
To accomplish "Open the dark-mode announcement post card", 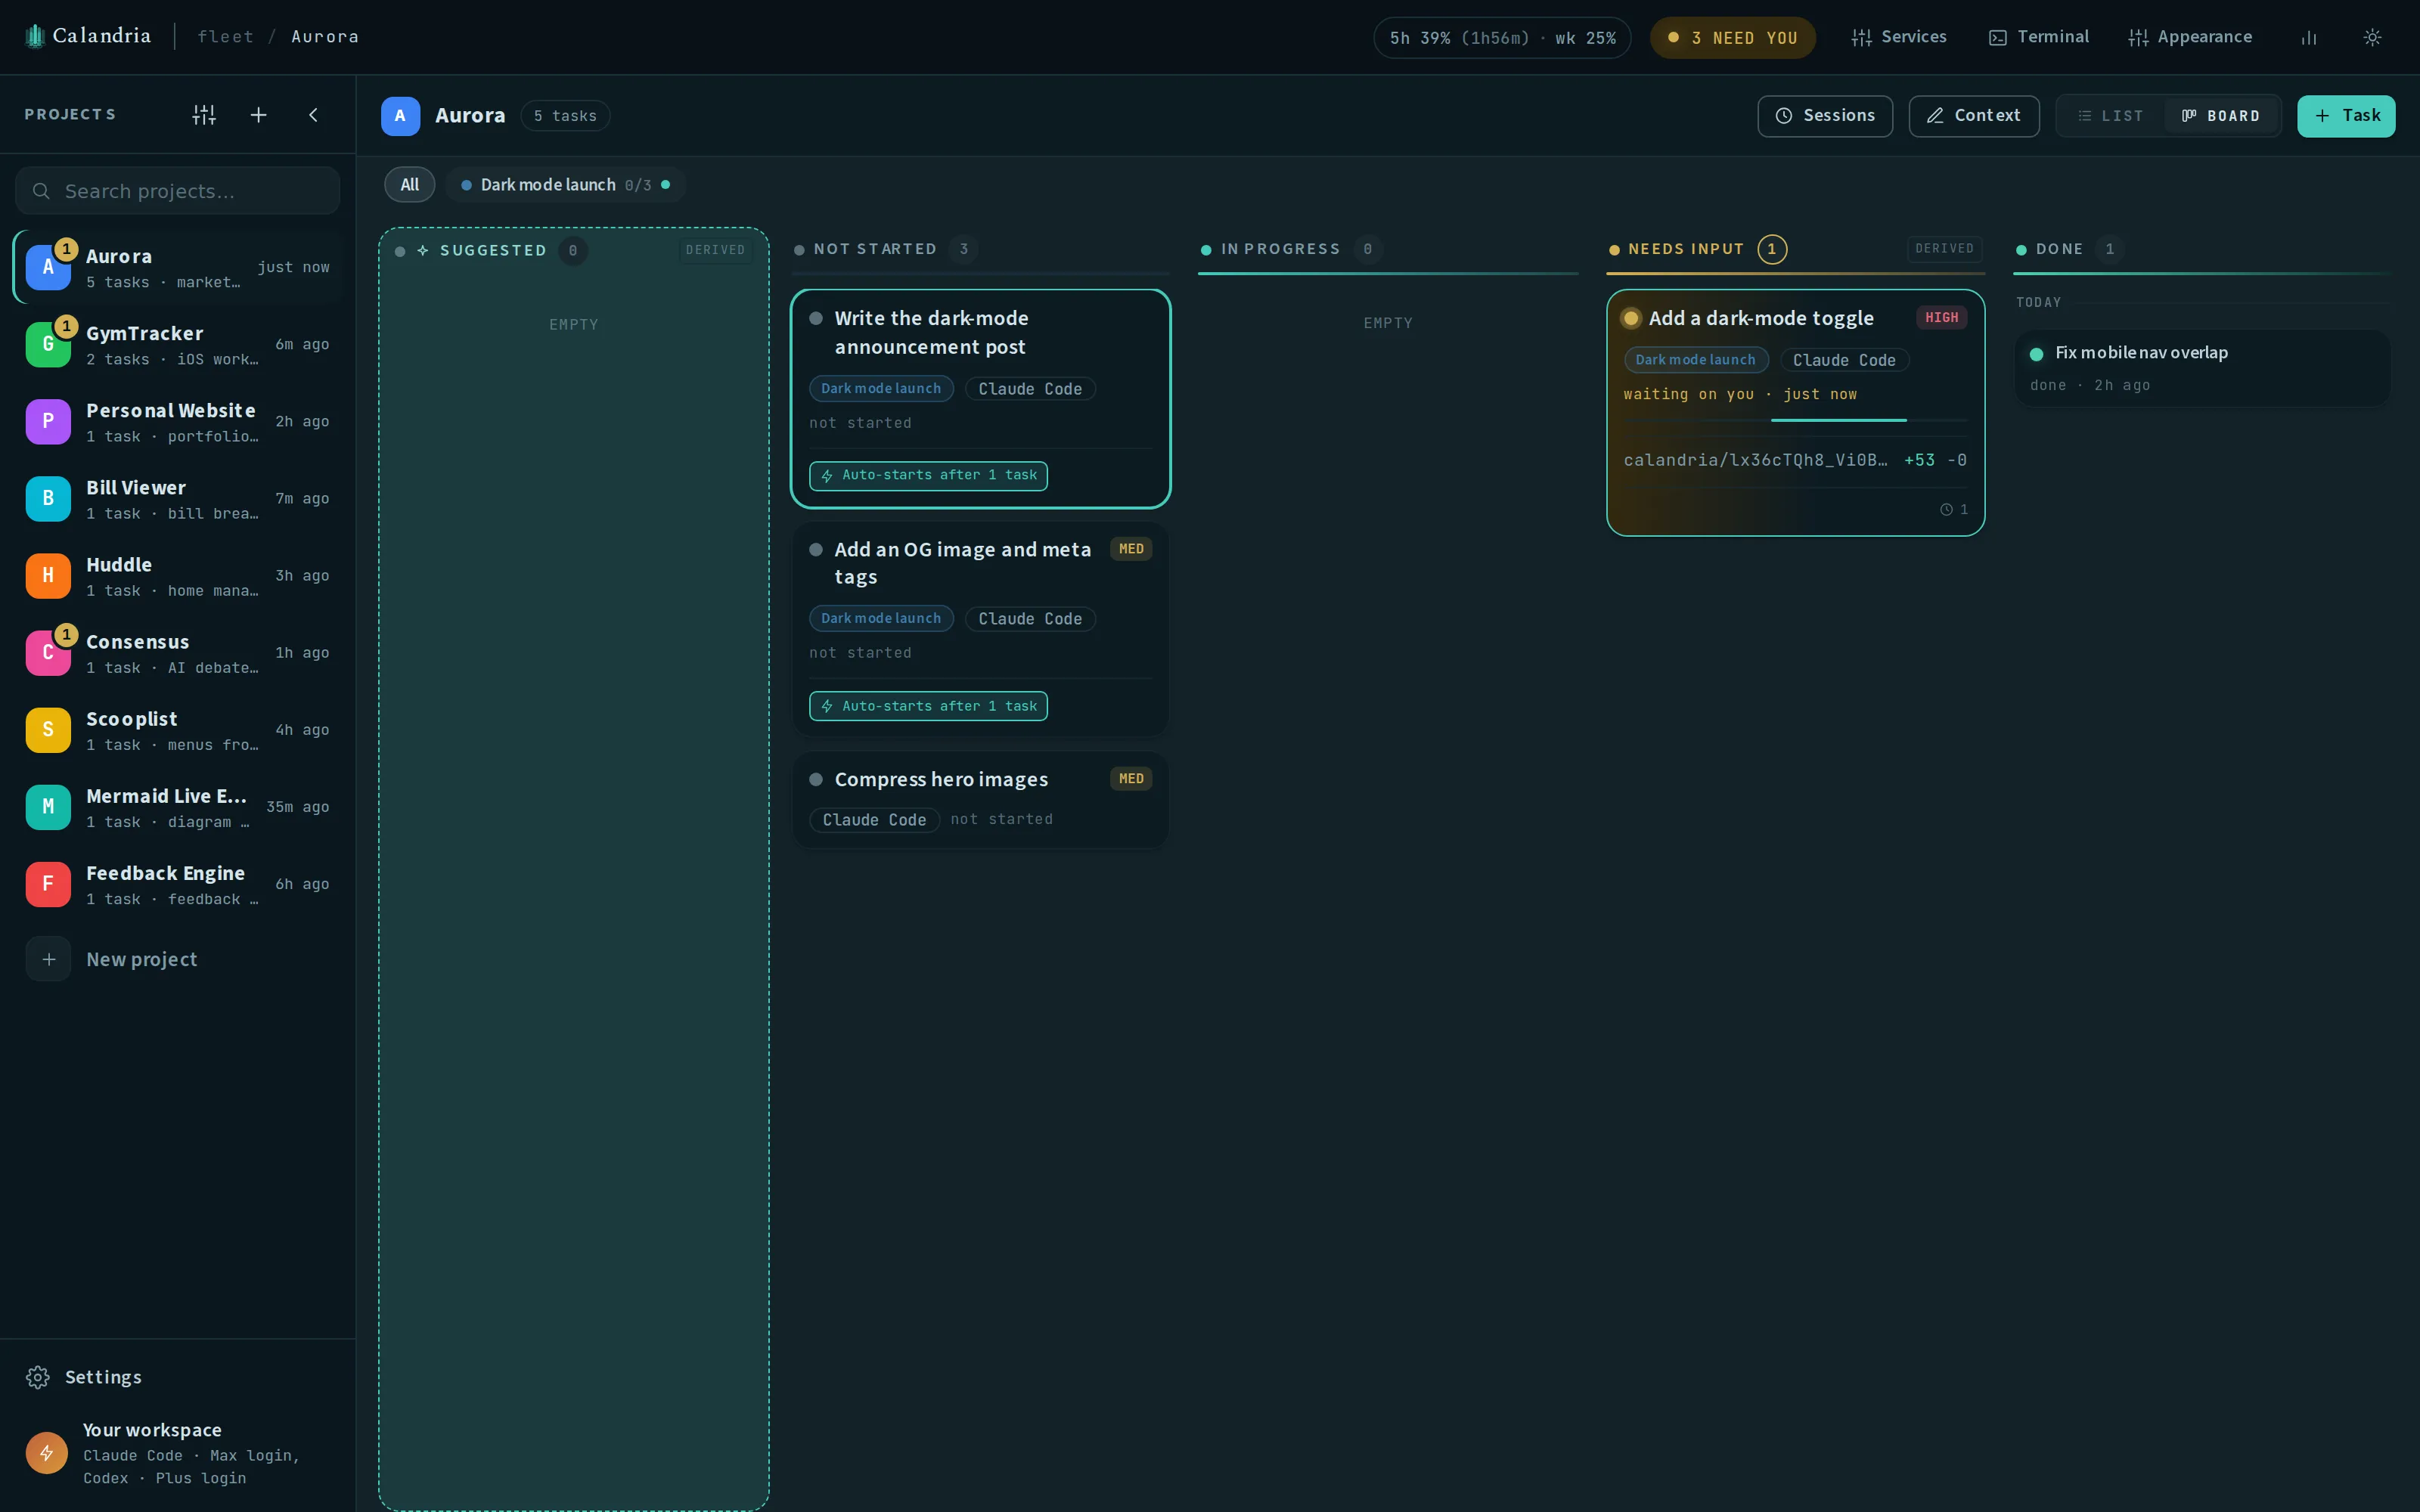I will [980, 399].
